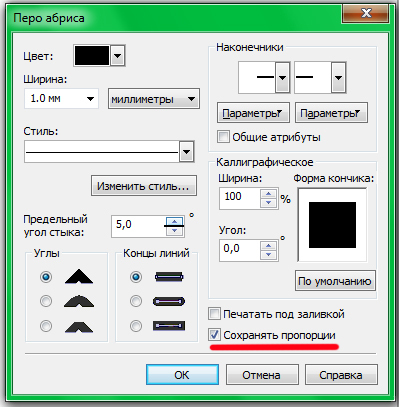
Task: Open the start arrowhead dropdown
Action: (x=282, y=78)
